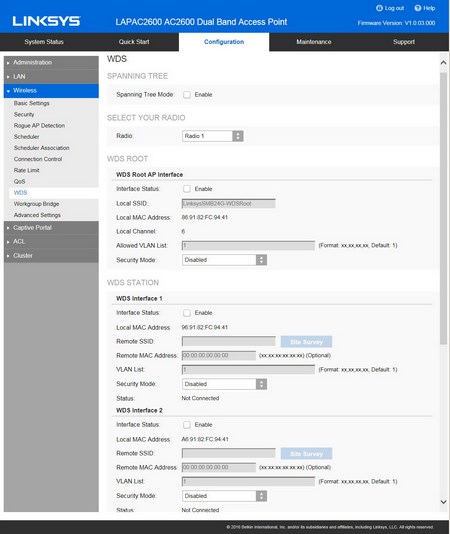This screenshot has height=534, width=450.
Task: Expand the LAN sidebar section
Action: point(51,77)
